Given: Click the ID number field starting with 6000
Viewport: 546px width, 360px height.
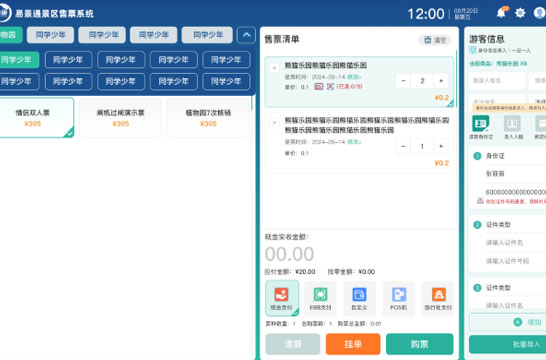Looking at the screenshot, I should pos(515,192).
